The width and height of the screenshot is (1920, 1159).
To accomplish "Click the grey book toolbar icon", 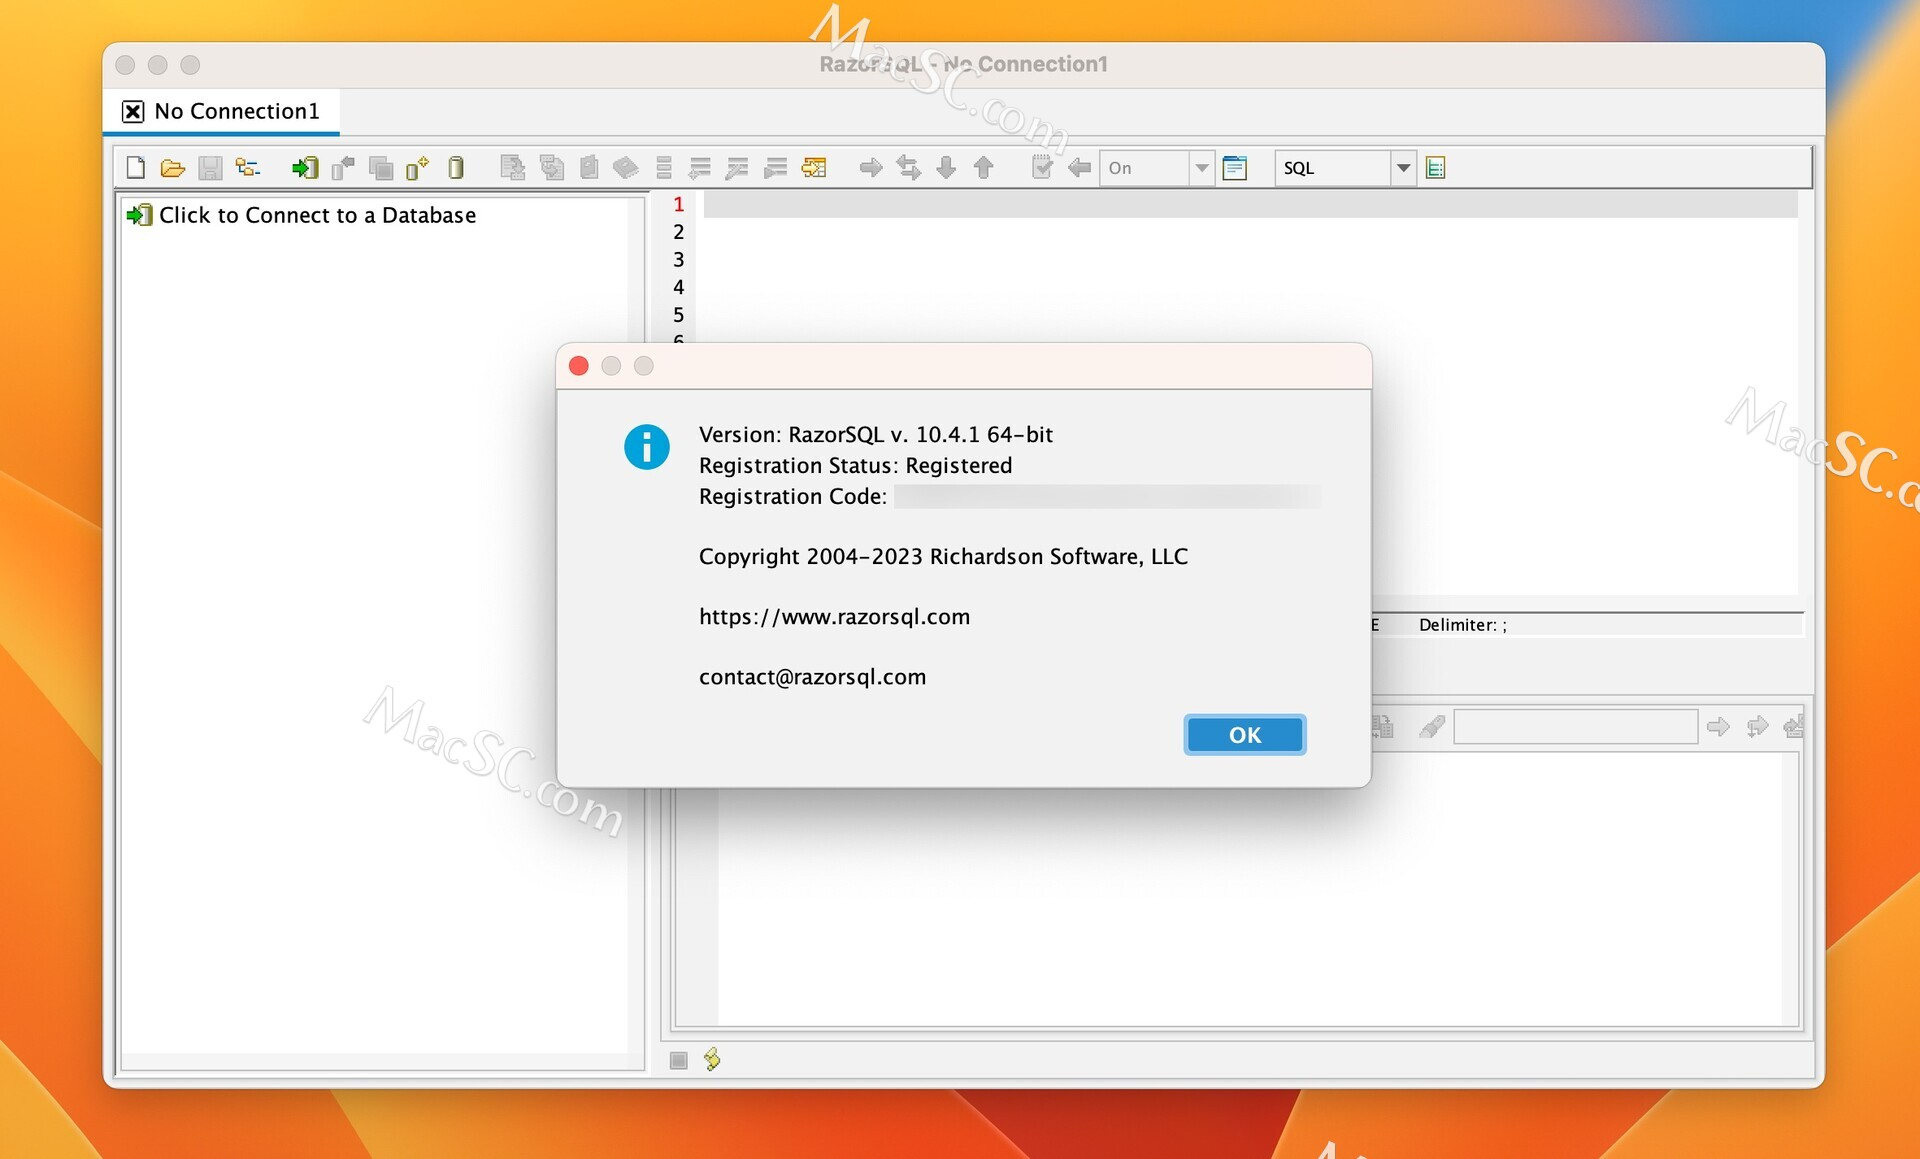I will tap(626, 168).
